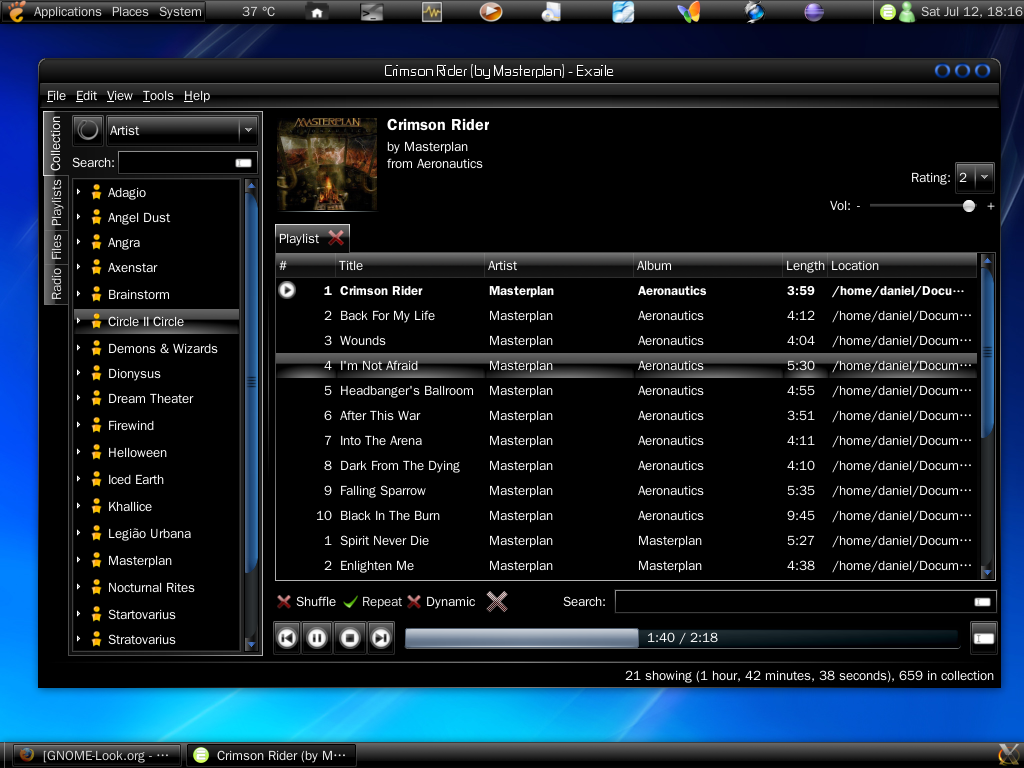The width and height of the screenshot is (1024, 768).
Task: Click the green user icon in top panel
Action: pyautogui.click(x=906, y=12)
